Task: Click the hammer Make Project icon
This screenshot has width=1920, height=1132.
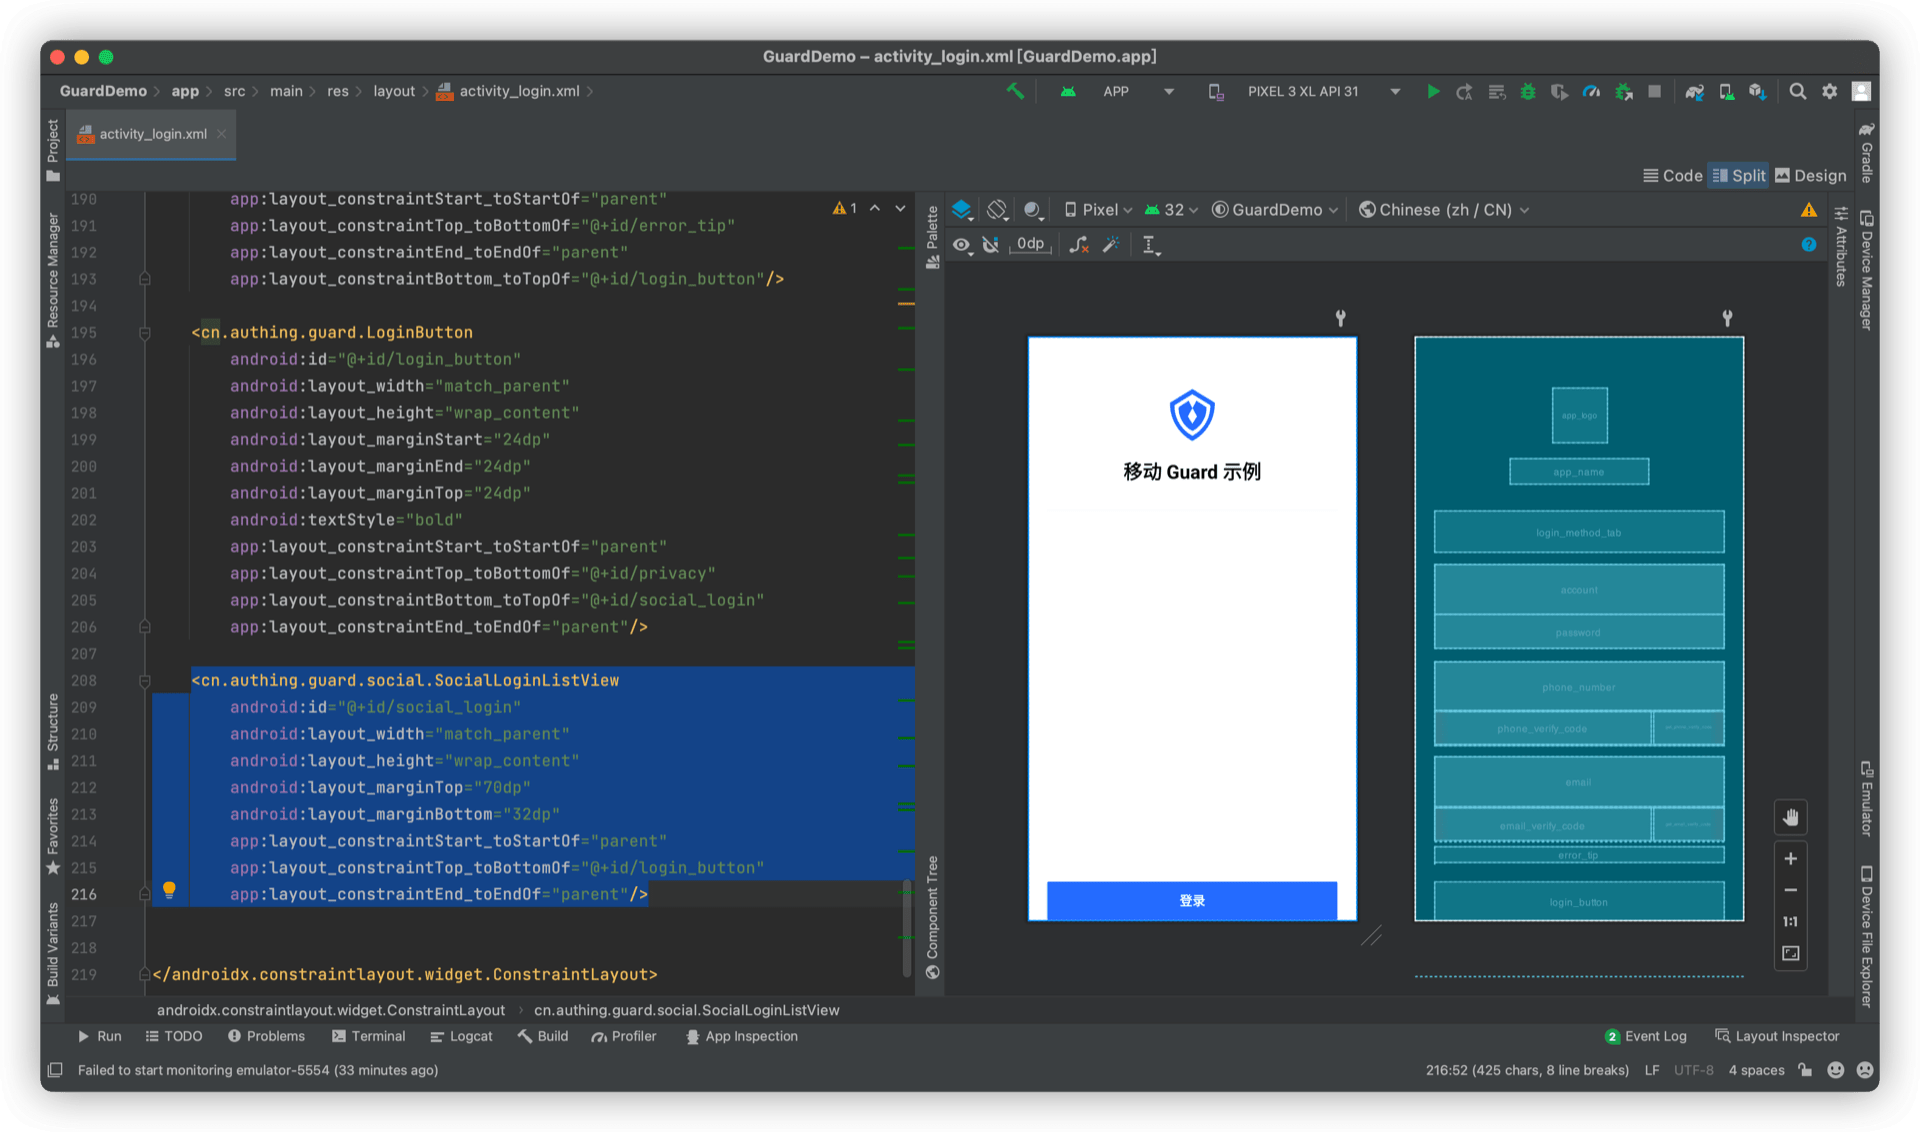Action: (1015, 91)
